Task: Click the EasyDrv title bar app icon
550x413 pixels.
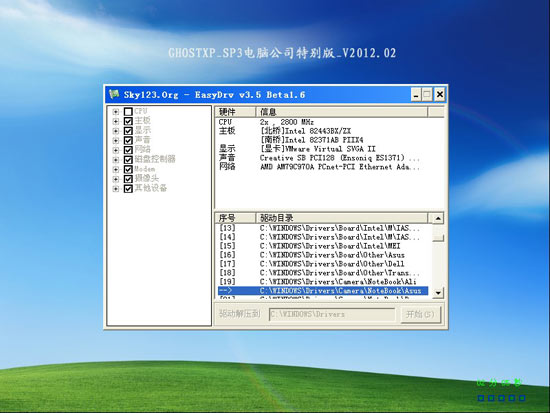Action: tap(114, 94)
